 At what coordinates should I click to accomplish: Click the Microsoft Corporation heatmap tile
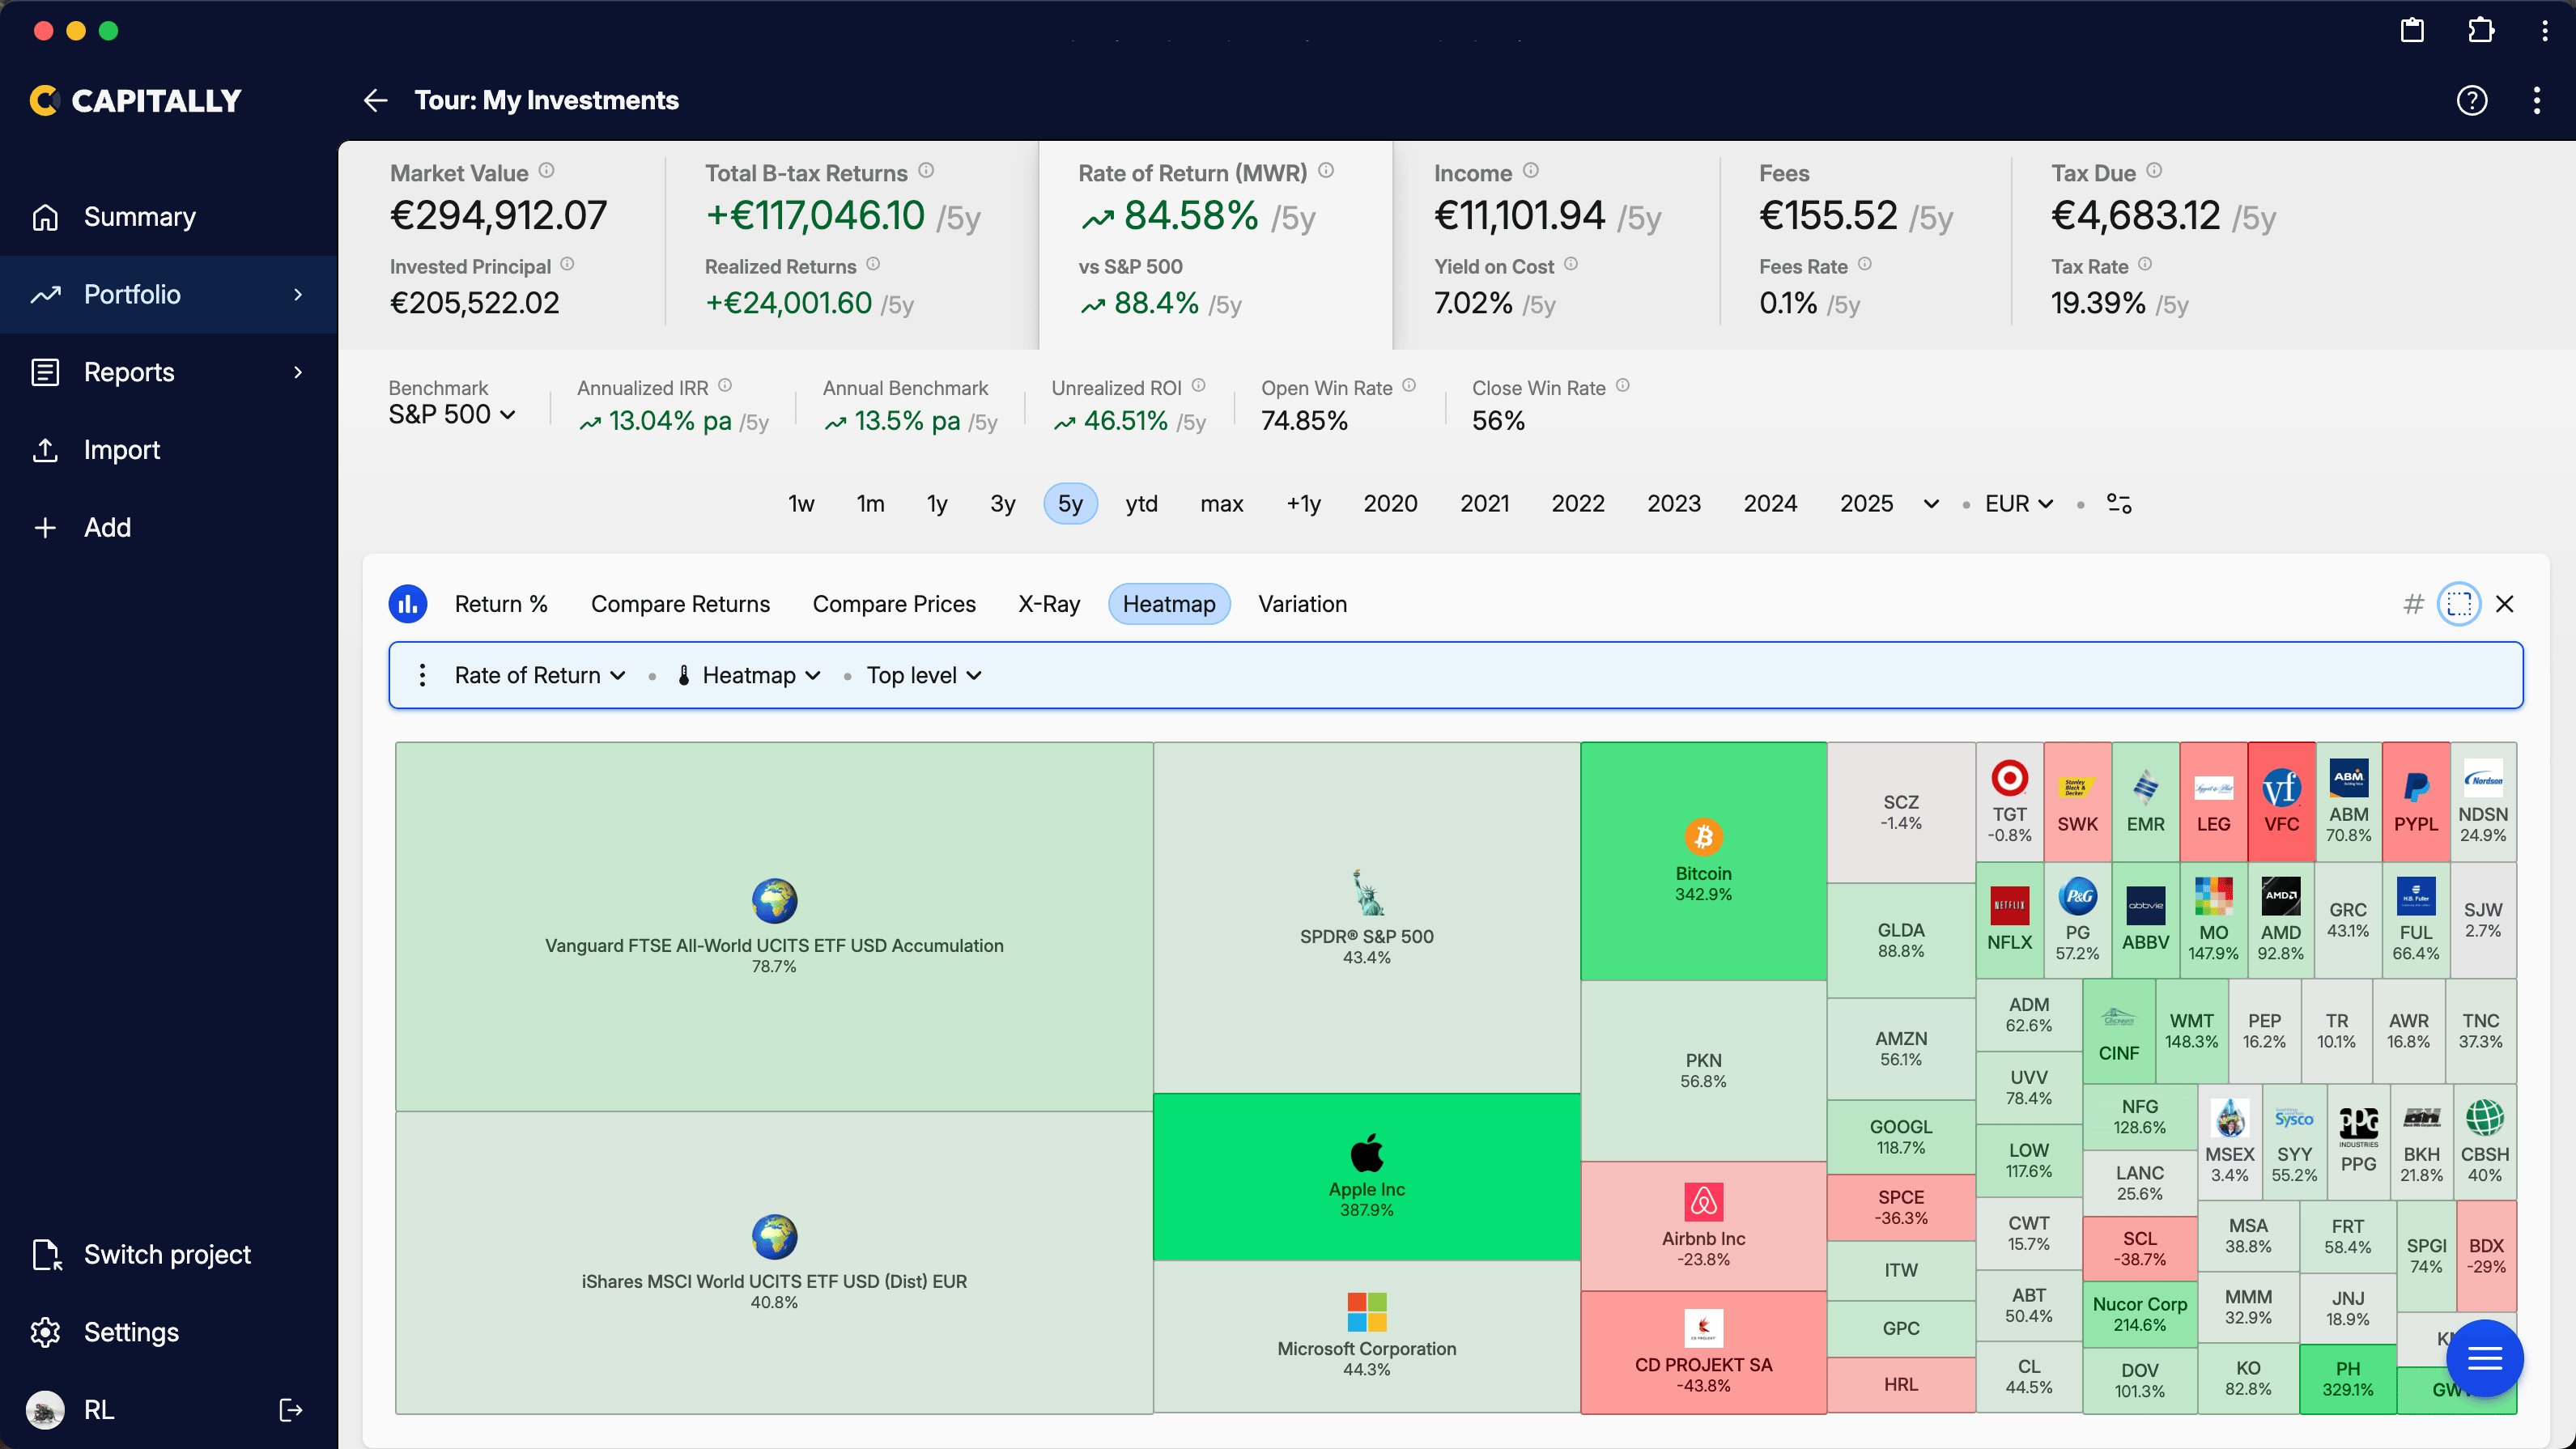coord(1366,1336)
